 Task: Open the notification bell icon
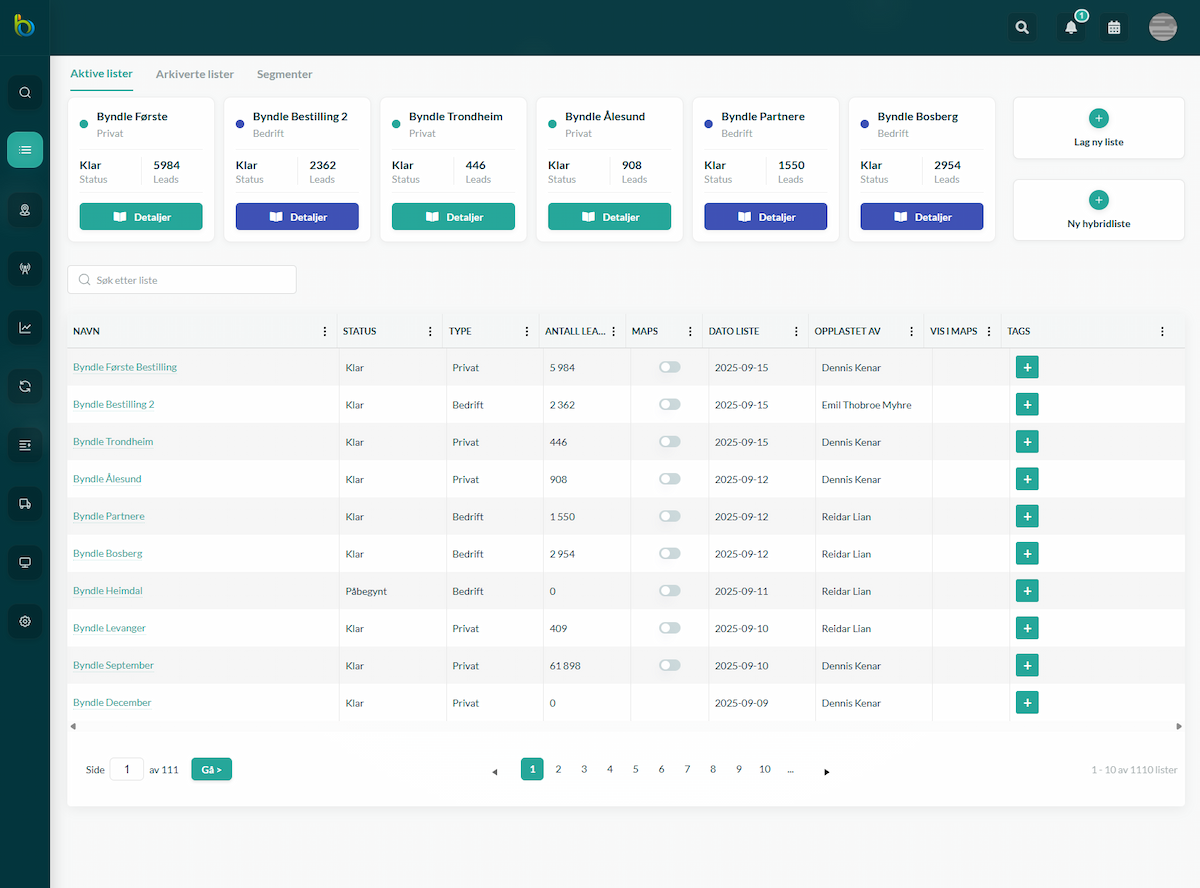pyautogui.click(x=1071, y=28)
